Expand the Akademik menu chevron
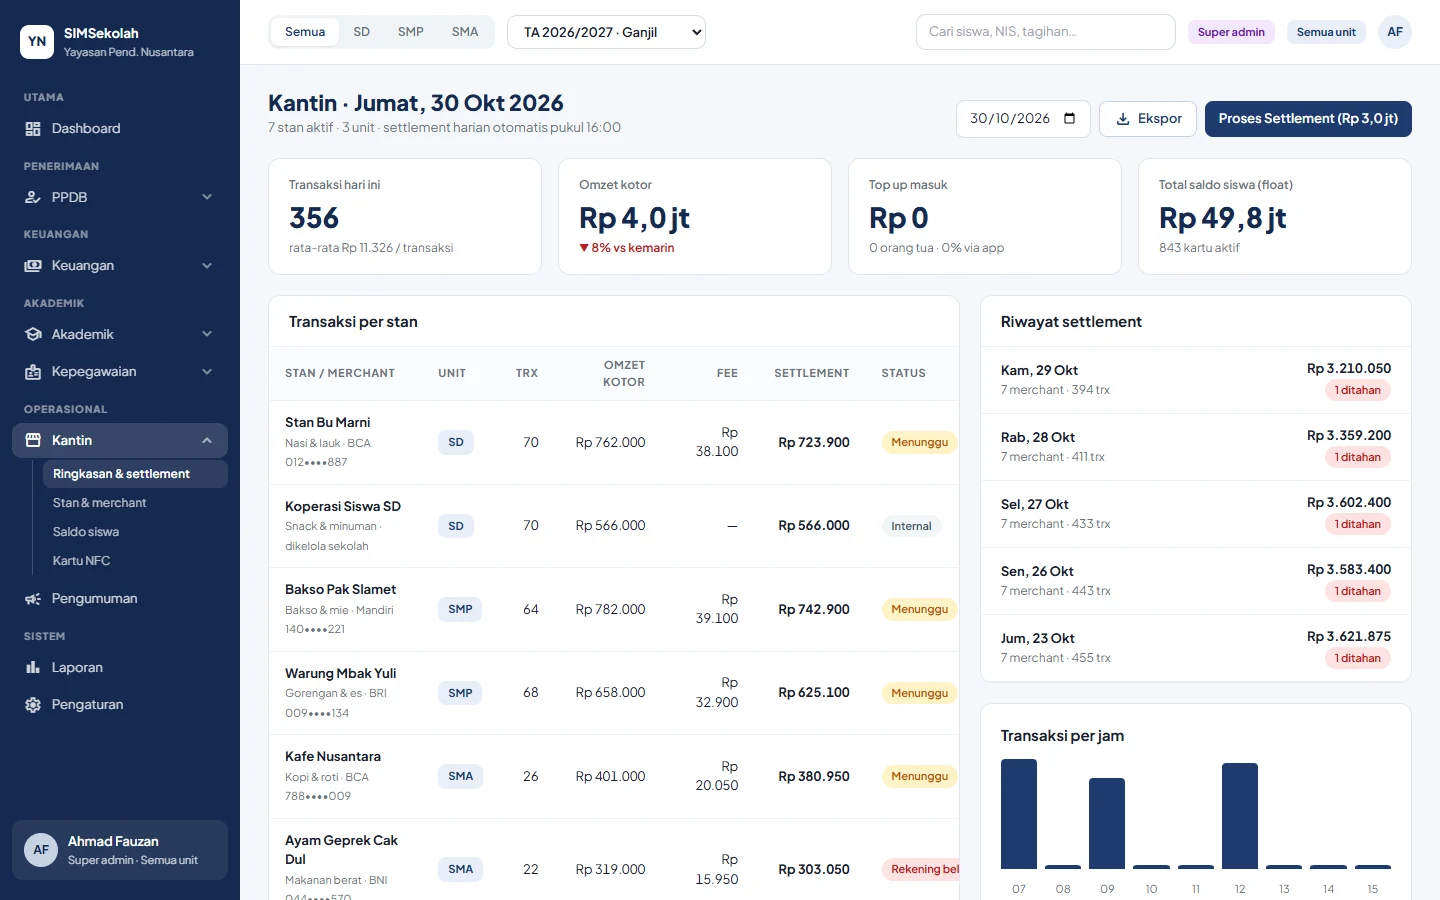Screen dimensions: 1440x900 (207, 335)
